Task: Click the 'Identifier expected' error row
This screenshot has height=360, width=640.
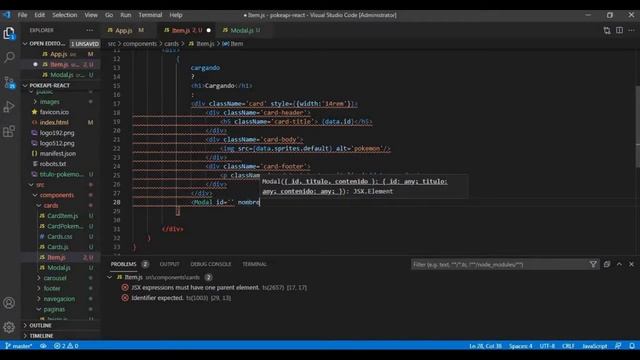Action: 157,298
